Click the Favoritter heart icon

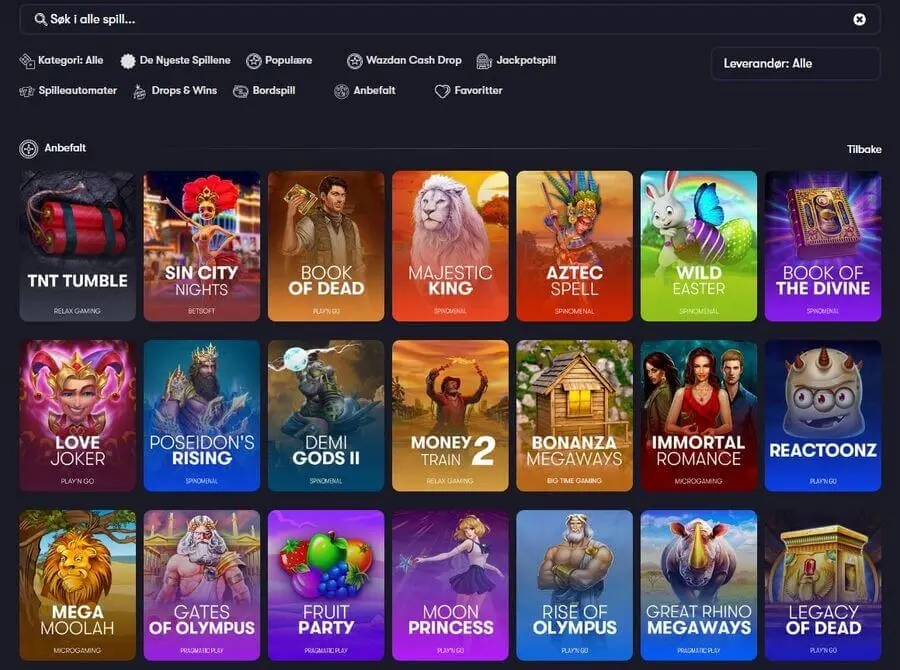coord(442,91)
